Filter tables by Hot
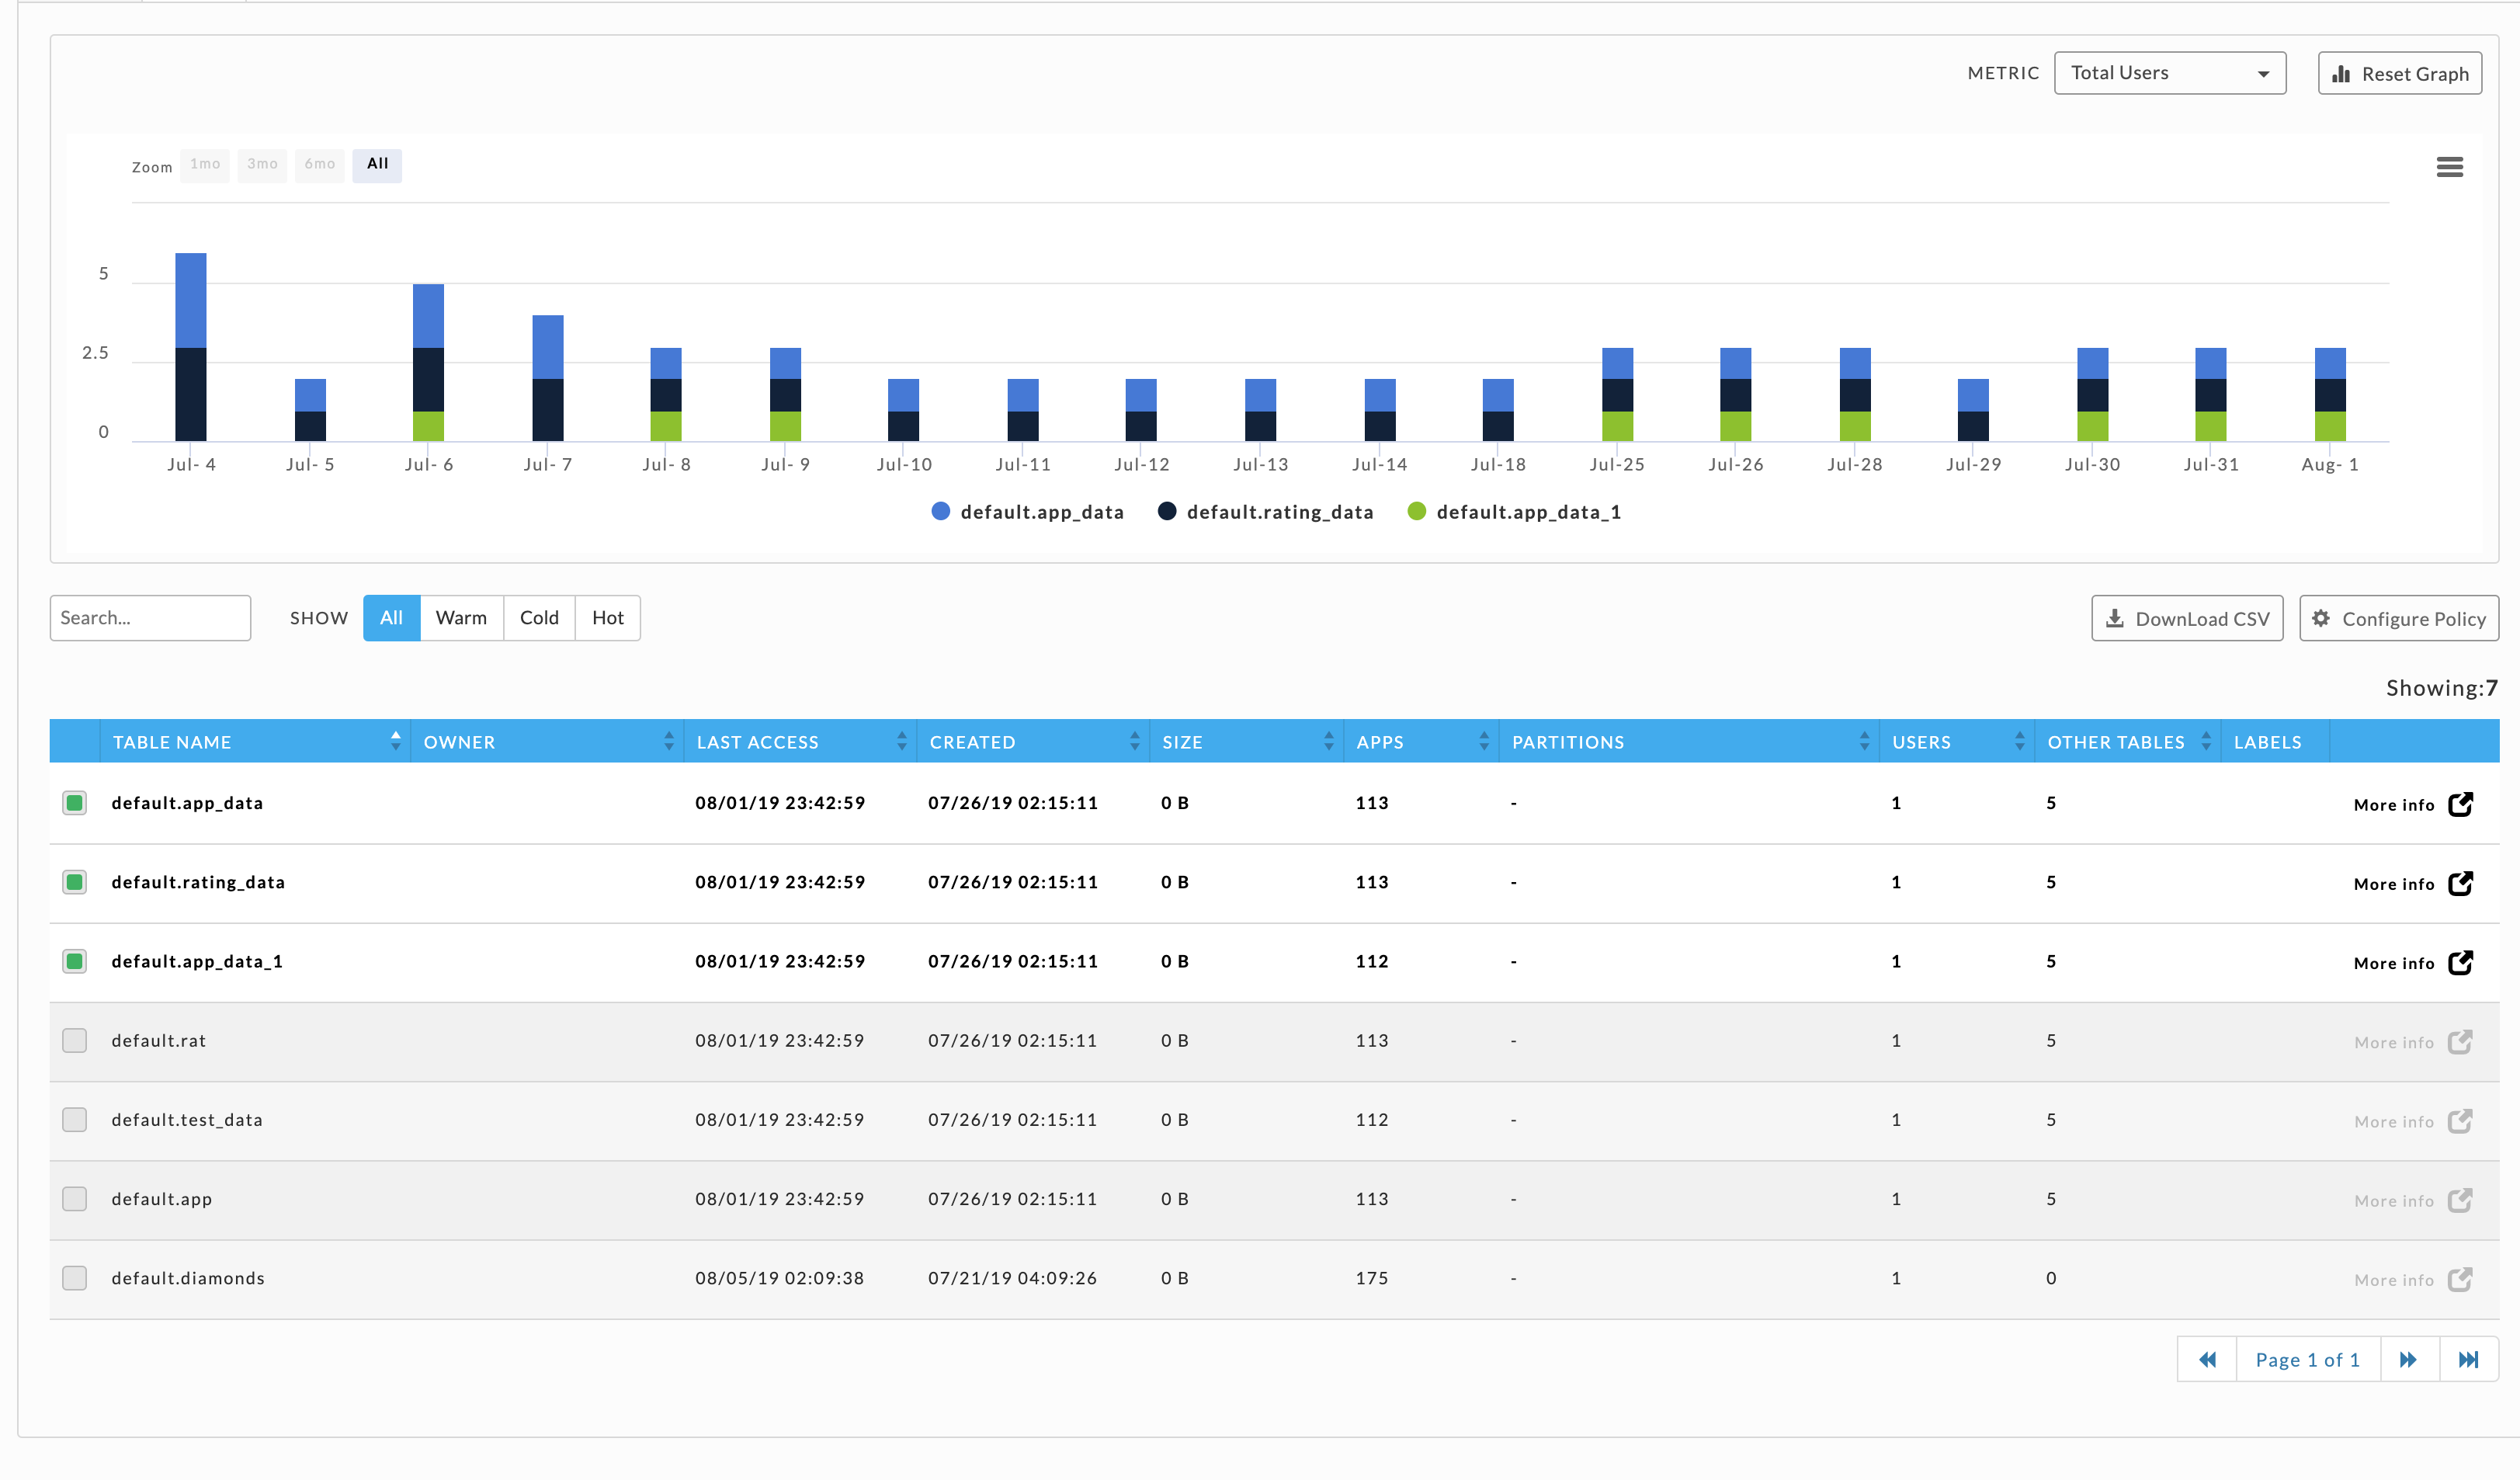 click(607, 618)
